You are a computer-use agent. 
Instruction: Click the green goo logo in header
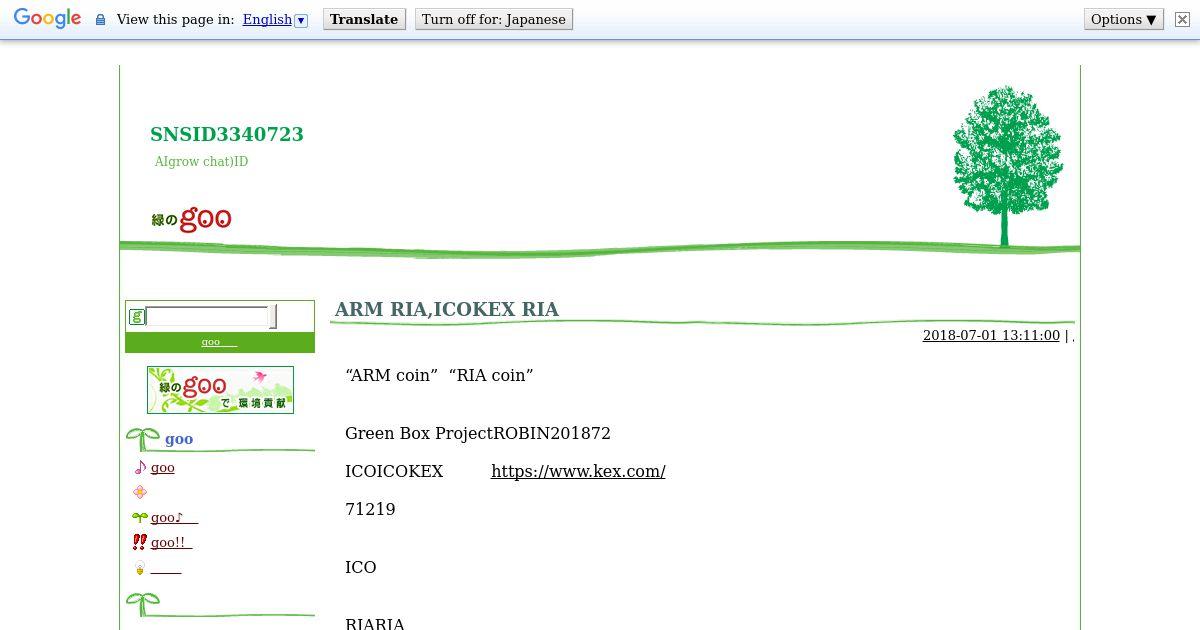click(191, 218)
